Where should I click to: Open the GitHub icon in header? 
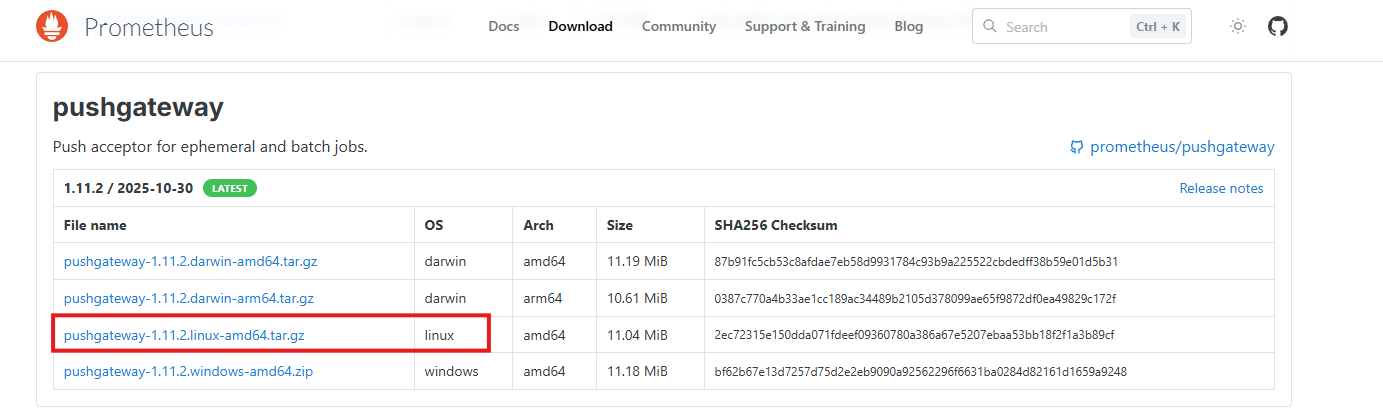click(x=1278, y=27)
